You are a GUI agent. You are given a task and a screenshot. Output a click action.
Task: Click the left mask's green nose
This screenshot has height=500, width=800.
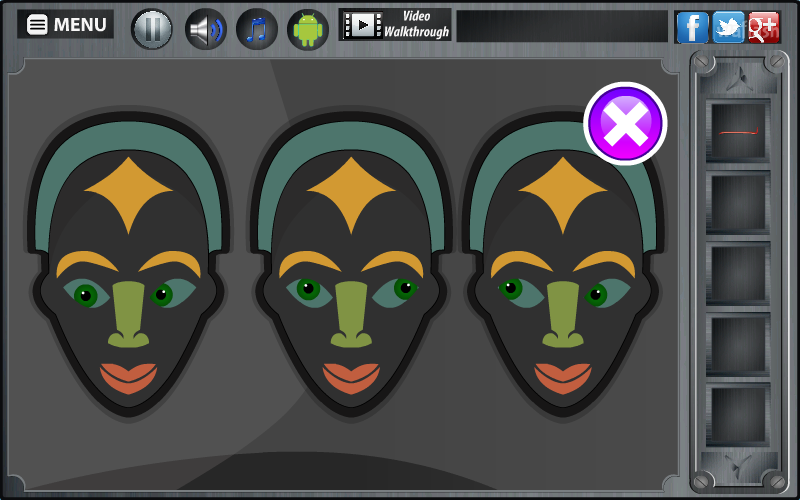pos(129,314)
